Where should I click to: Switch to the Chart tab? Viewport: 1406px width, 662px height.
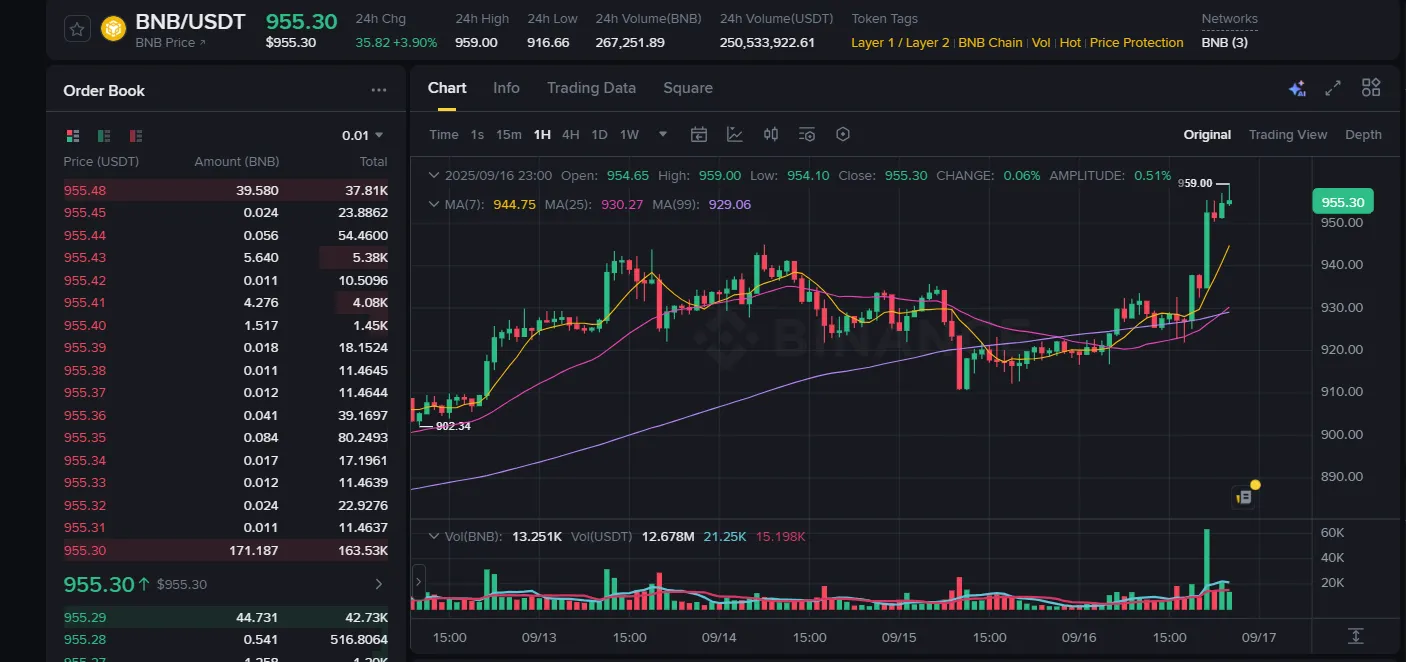click(447, 88)
